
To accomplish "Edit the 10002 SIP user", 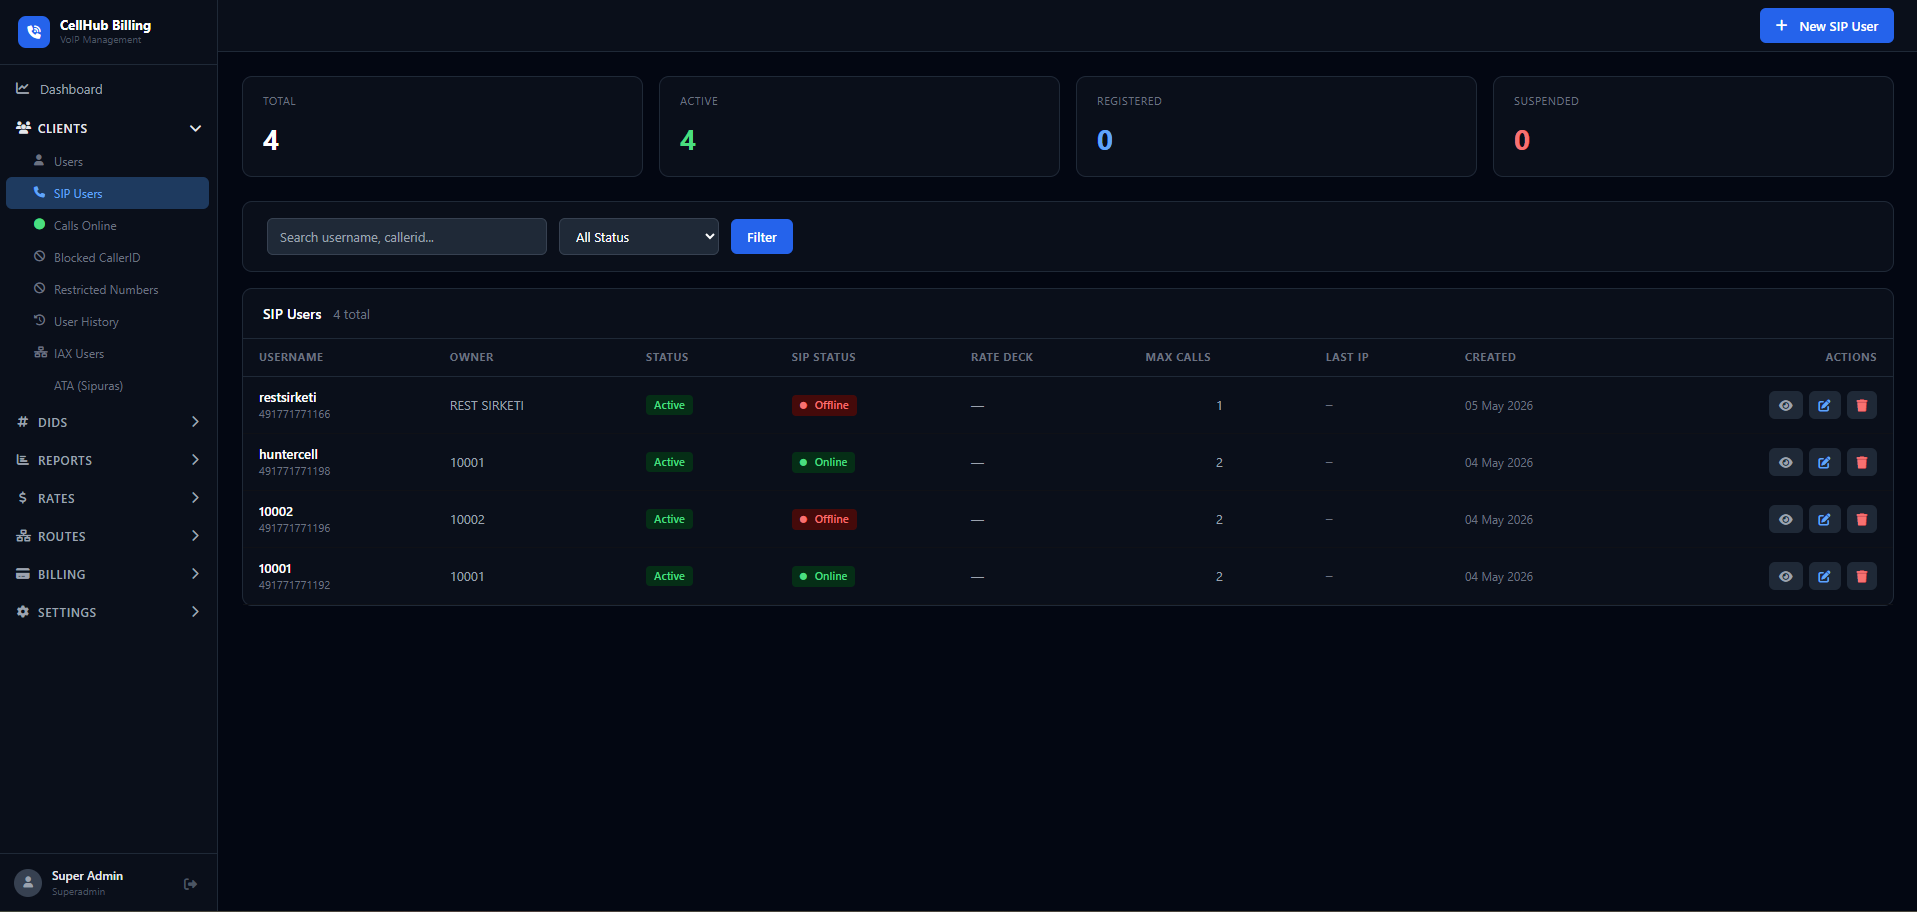I will click(1824, 519).
